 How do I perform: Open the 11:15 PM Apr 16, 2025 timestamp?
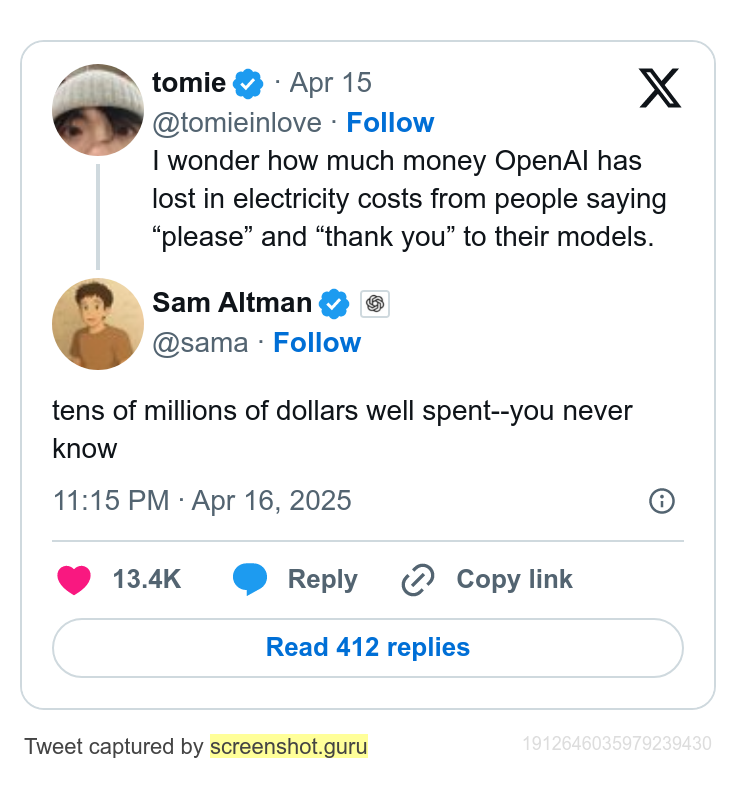click(x=202, y=501)
